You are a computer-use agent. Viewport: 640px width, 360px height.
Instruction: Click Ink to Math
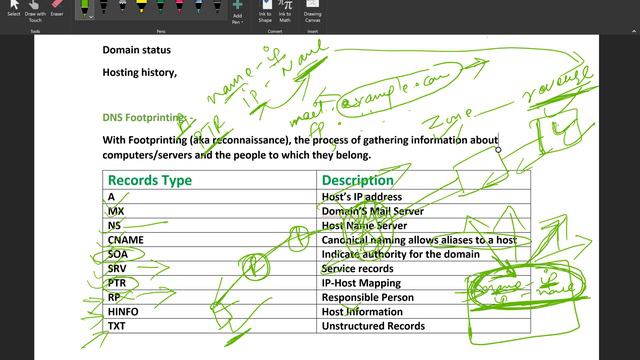pyautogui.click(x=285, y=11)
